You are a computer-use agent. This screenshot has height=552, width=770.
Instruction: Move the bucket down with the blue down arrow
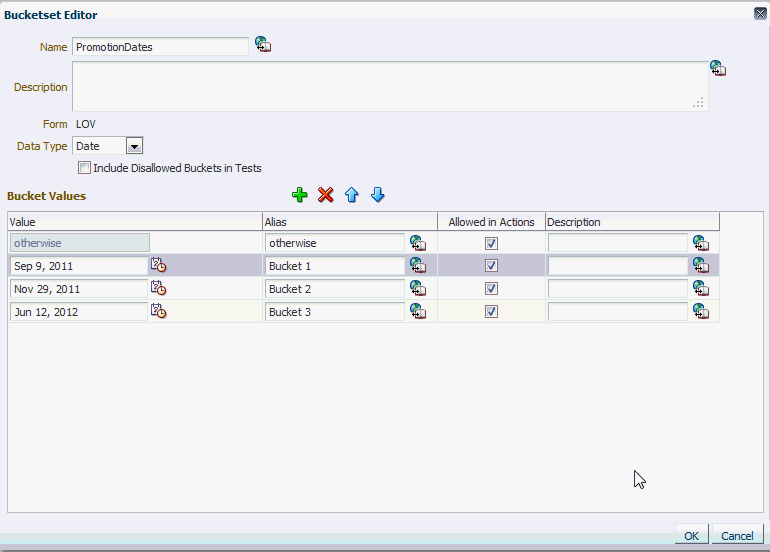coord(378,195)
